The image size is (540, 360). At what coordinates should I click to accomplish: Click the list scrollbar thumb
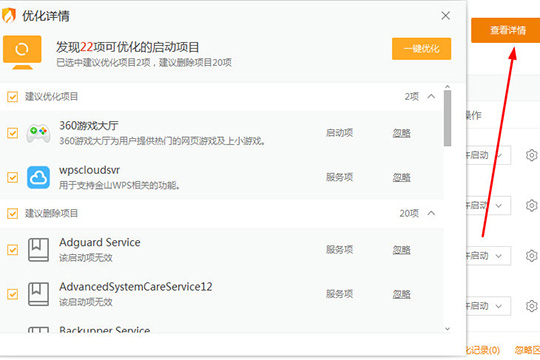[447, 118]
